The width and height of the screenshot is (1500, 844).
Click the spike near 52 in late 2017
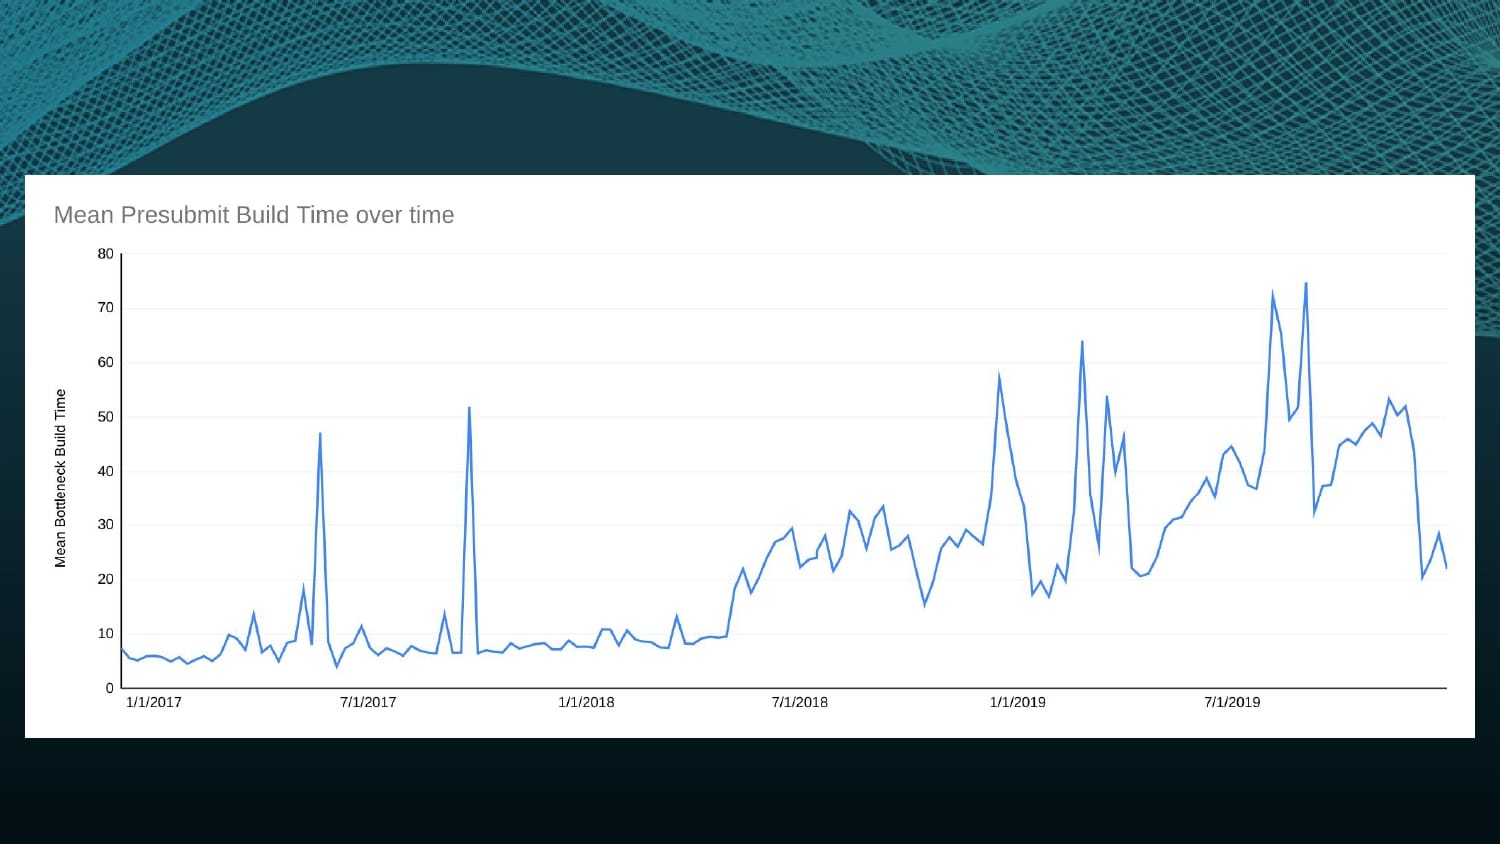(x=469, y=408)
